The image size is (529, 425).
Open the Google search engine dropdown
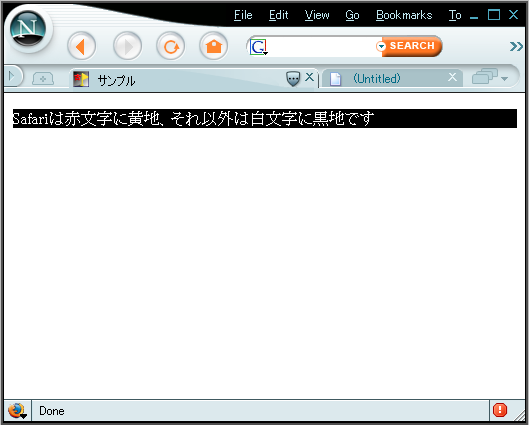click(259, 47)
